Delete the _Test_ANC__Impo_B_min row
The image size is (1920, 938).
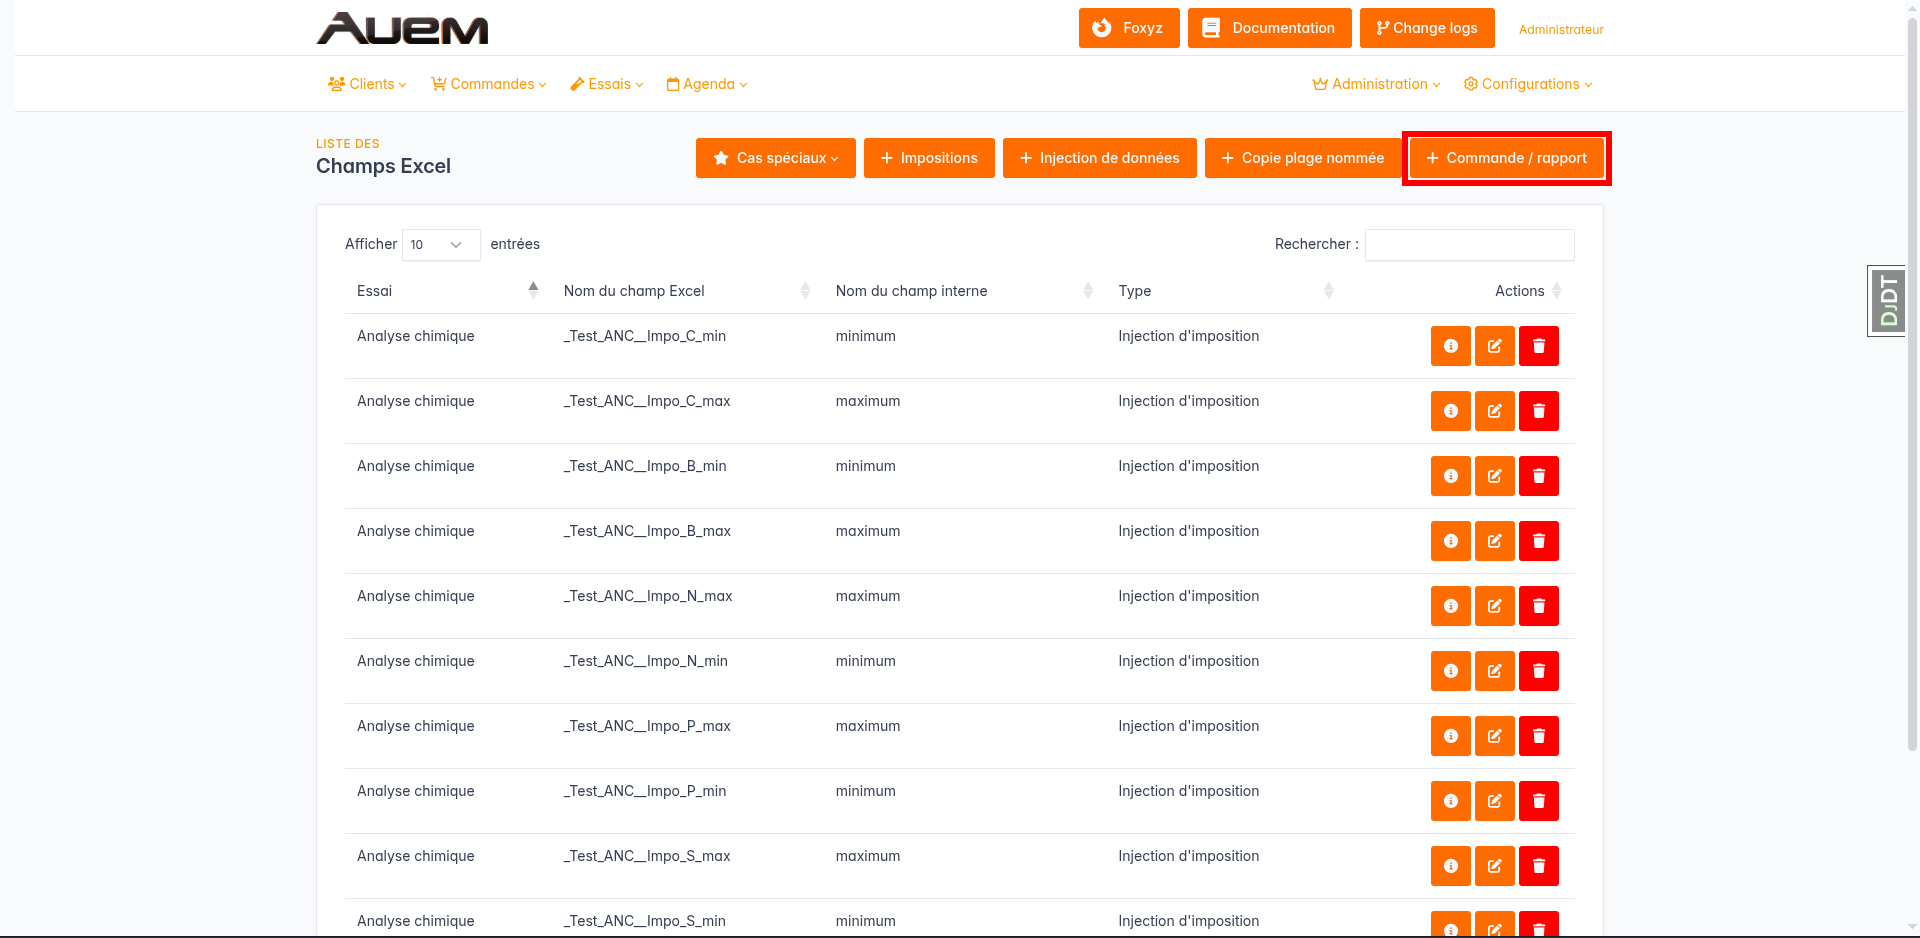(1538, 476)
